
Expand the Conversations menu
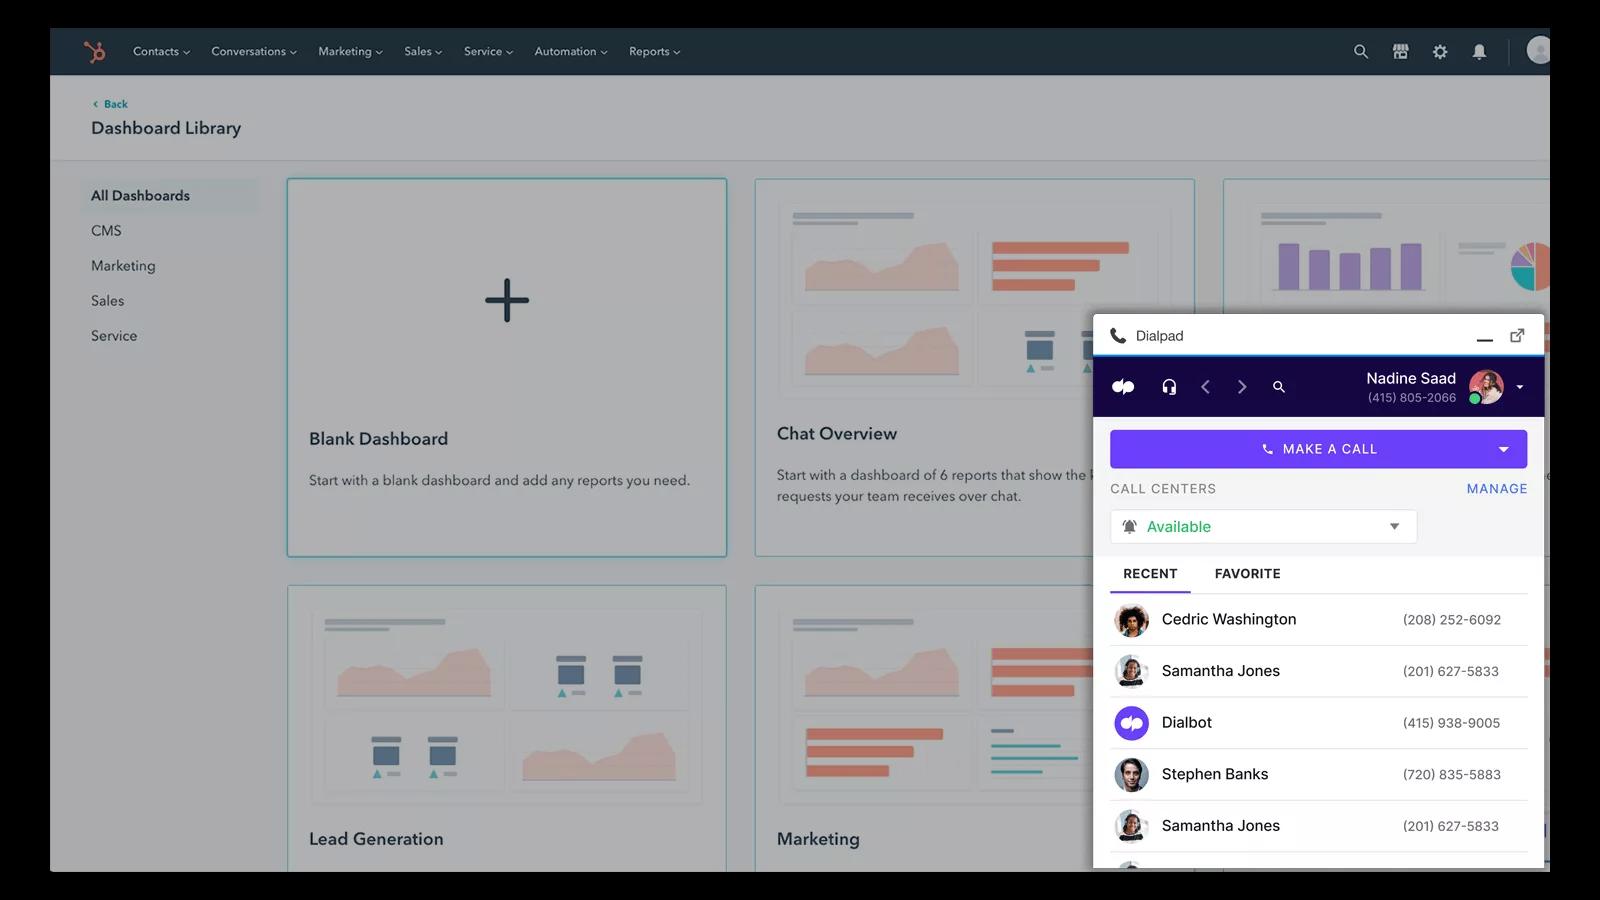(x=254, y=51)
